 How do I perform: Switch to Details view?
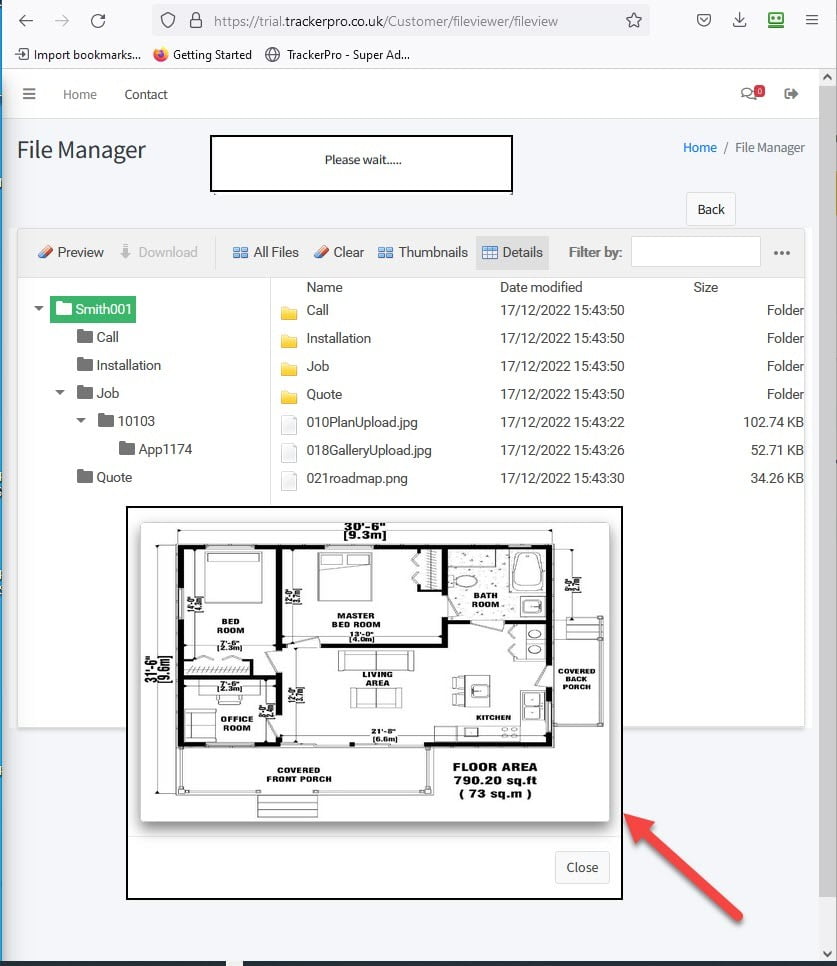coord(512,253)
